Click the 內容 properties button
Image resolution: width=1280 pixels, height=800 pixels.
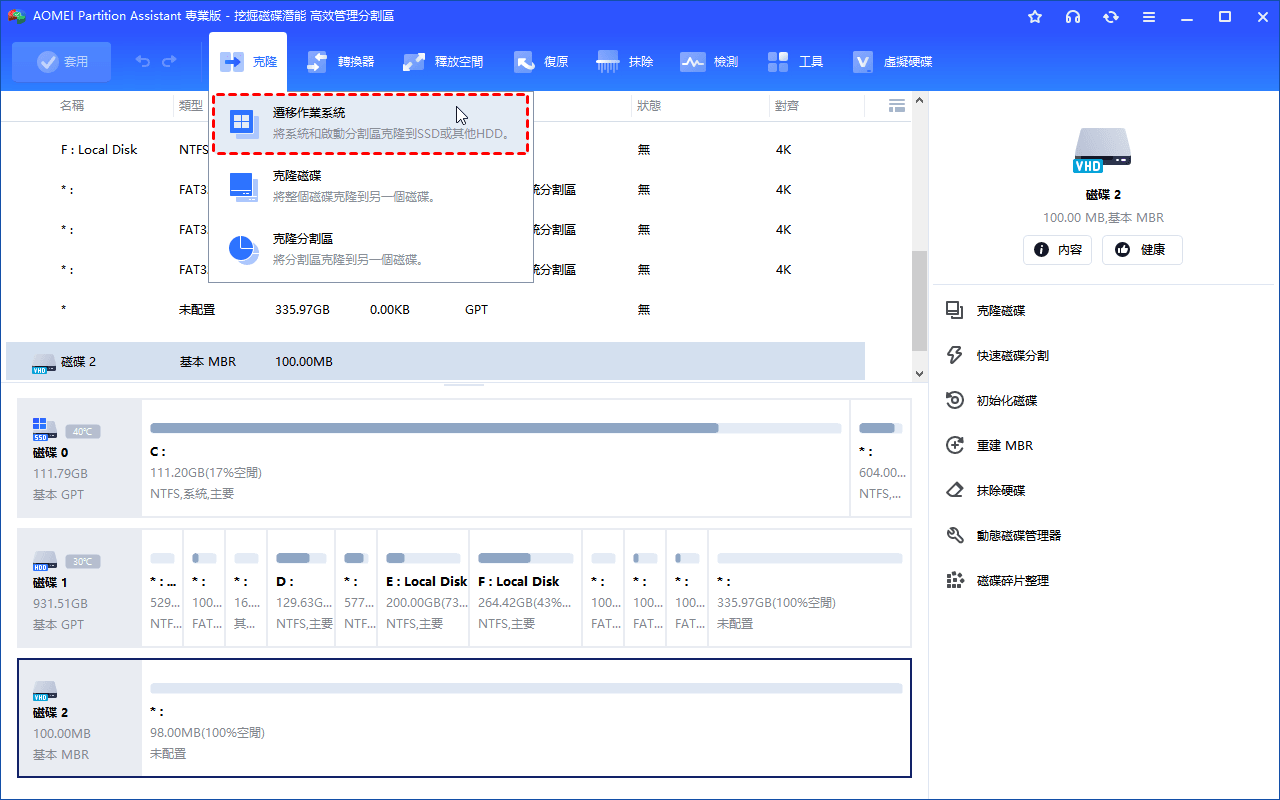coord(1057,250)
